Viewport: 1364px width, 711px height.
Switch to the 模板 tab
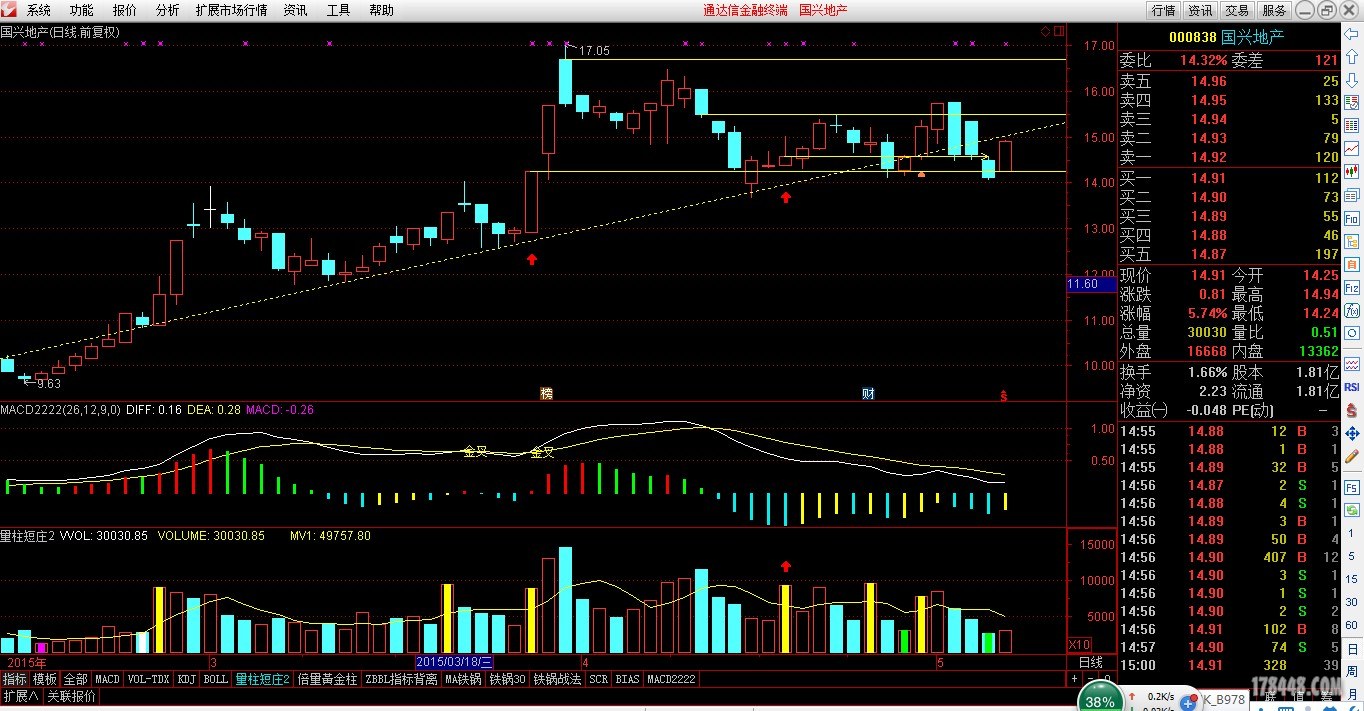pos(45,679)
